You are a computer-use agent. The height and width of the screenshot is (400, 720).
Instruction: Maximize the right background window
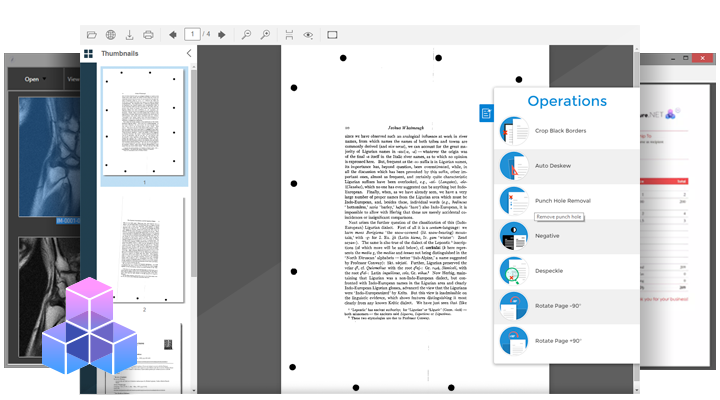(x=686, y=58)
